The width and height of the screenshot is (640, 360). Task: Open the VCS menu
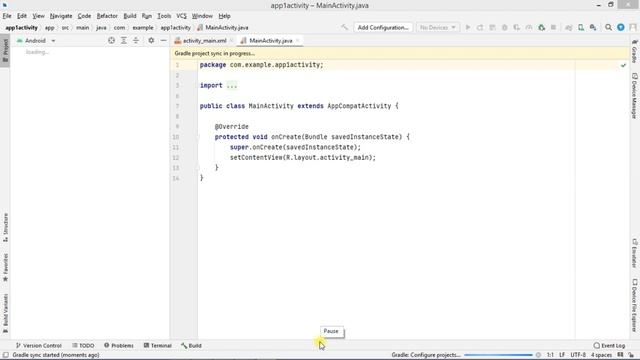coord(181,16)
